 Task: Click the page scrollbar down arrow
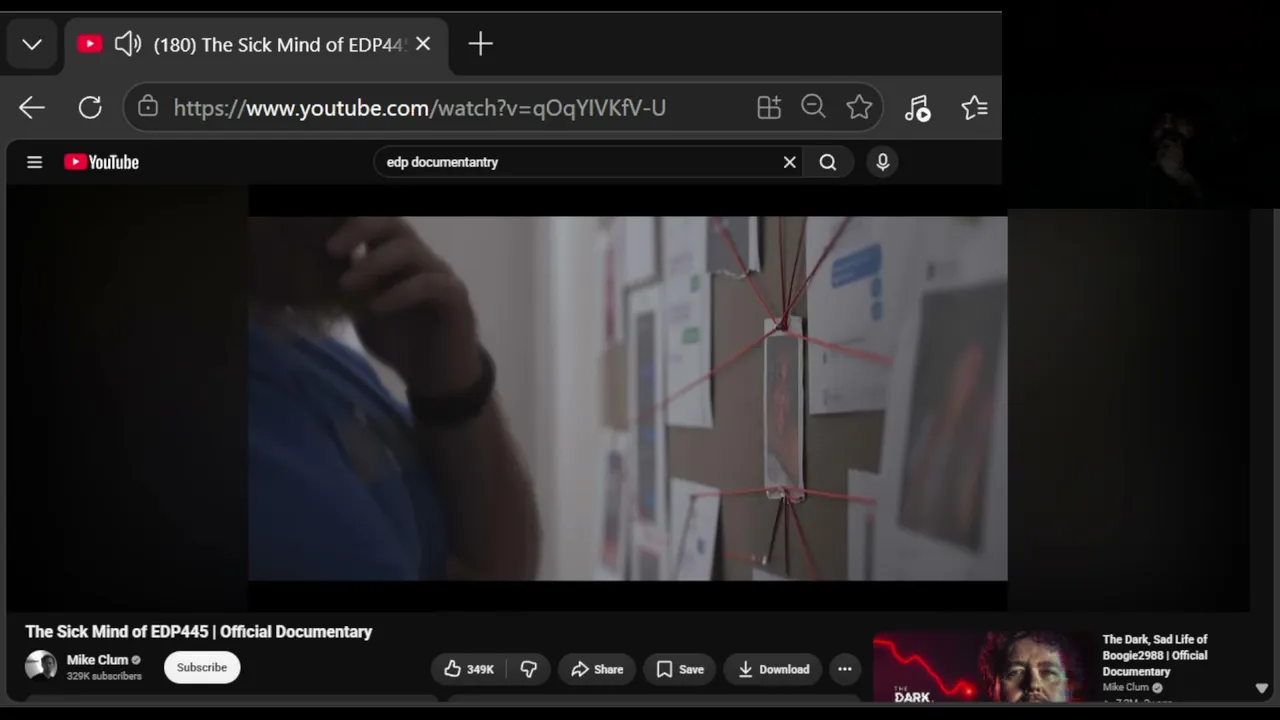[1262, 688]
